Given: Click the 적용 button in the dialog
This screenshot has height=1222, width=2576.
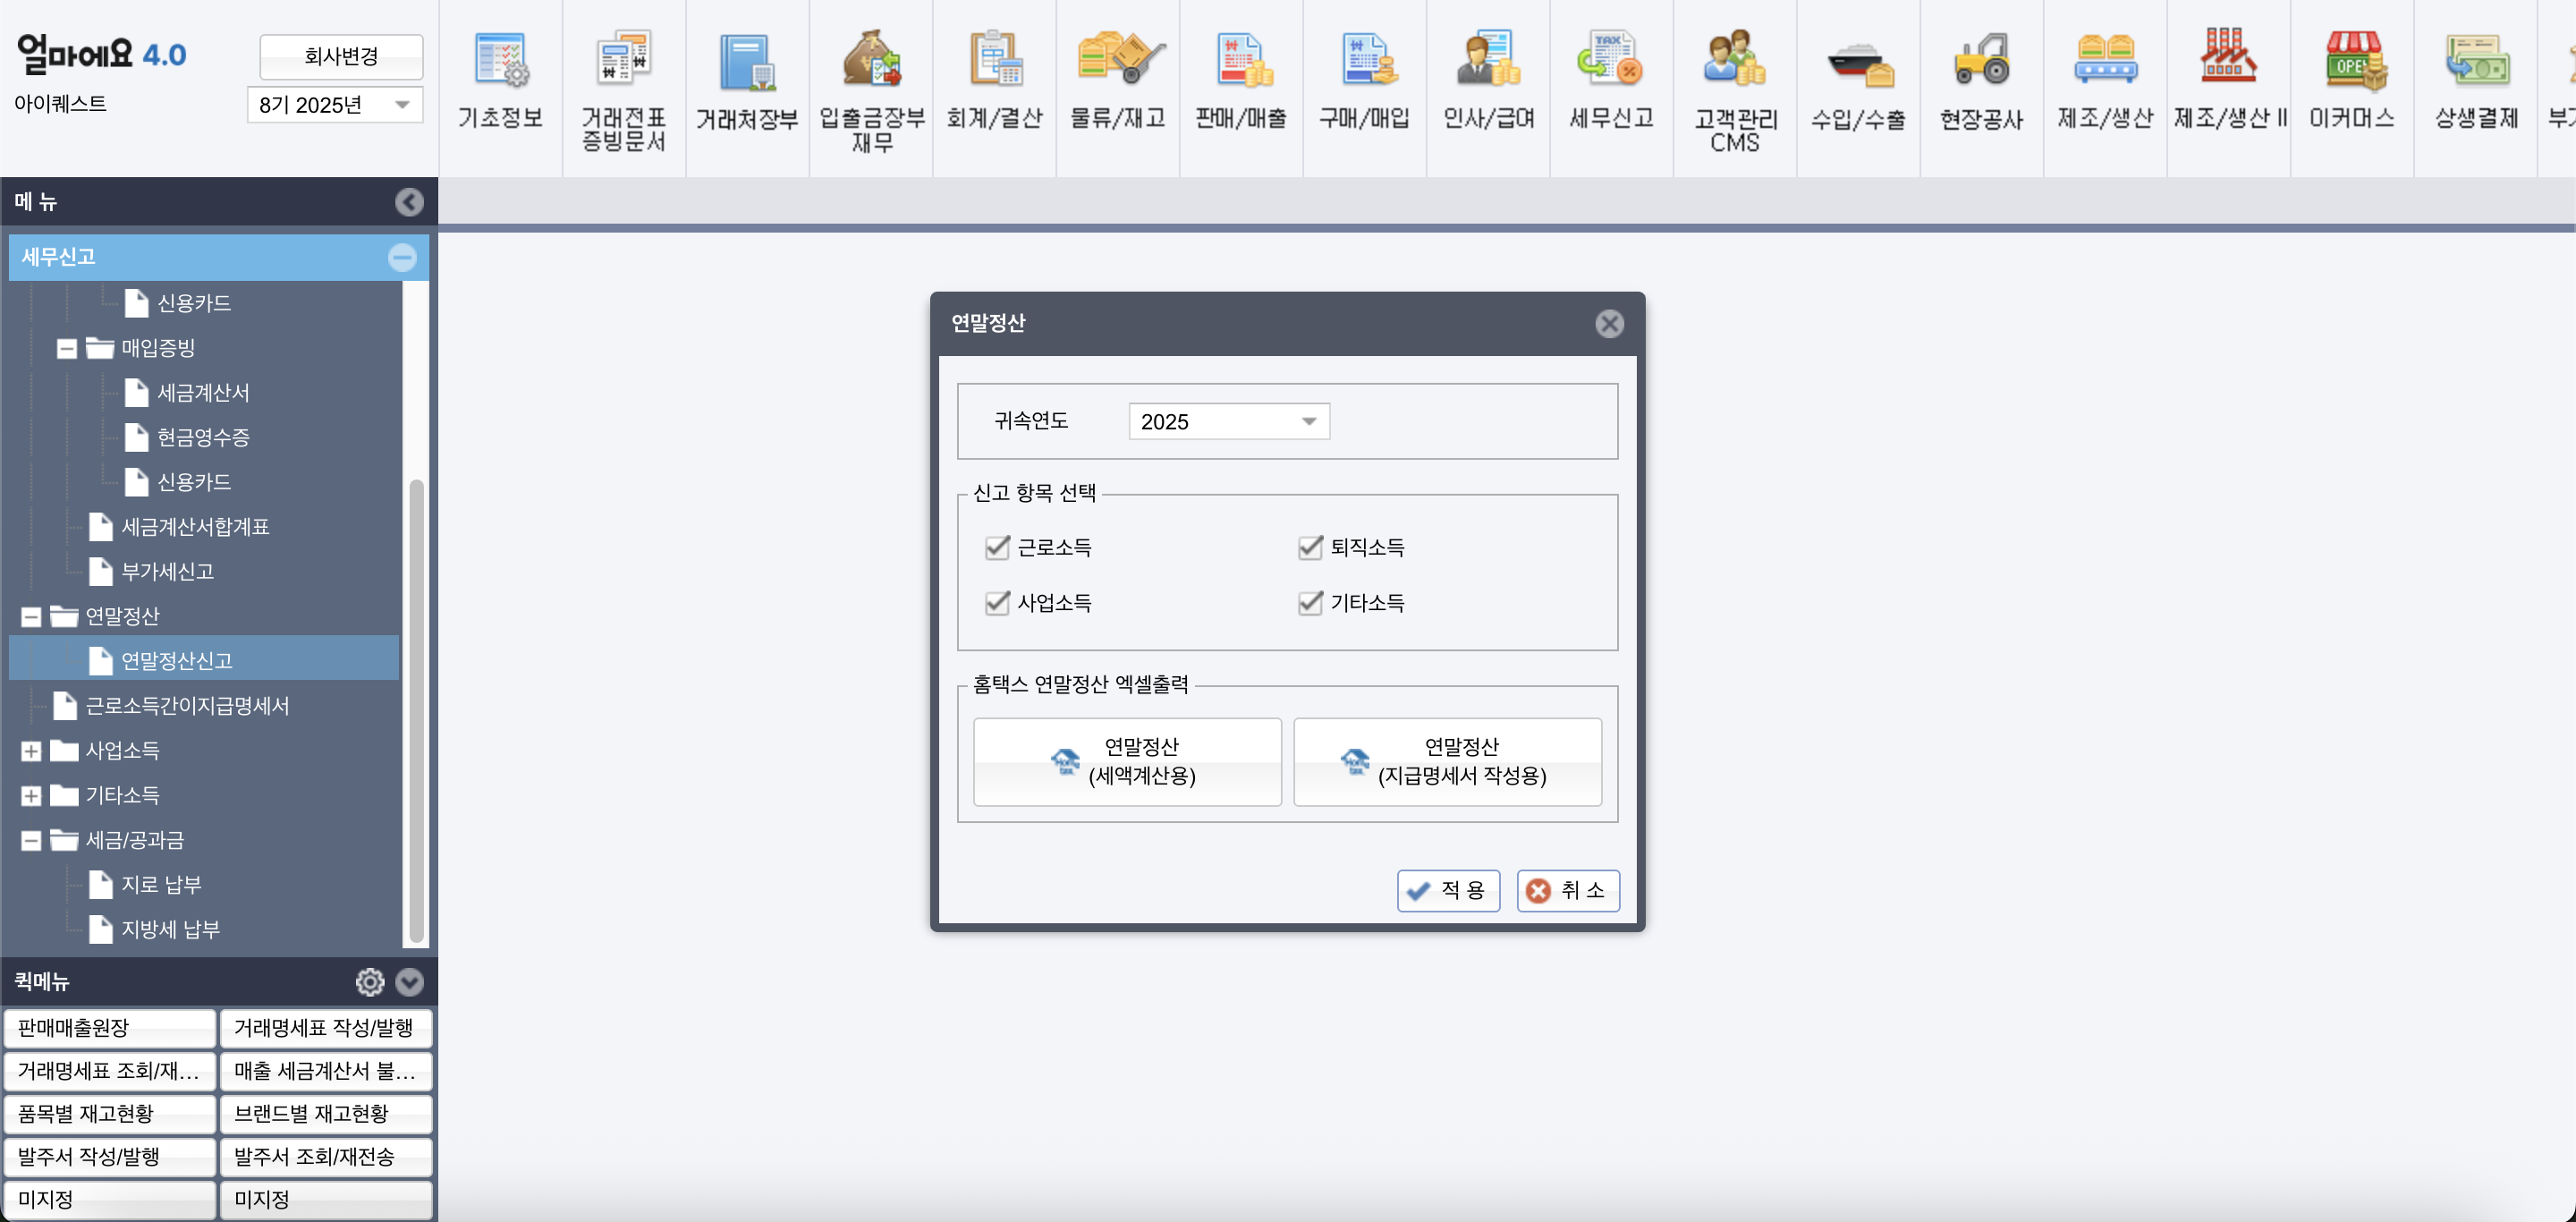Looking at the screenshot, I should pos(1448,890).
